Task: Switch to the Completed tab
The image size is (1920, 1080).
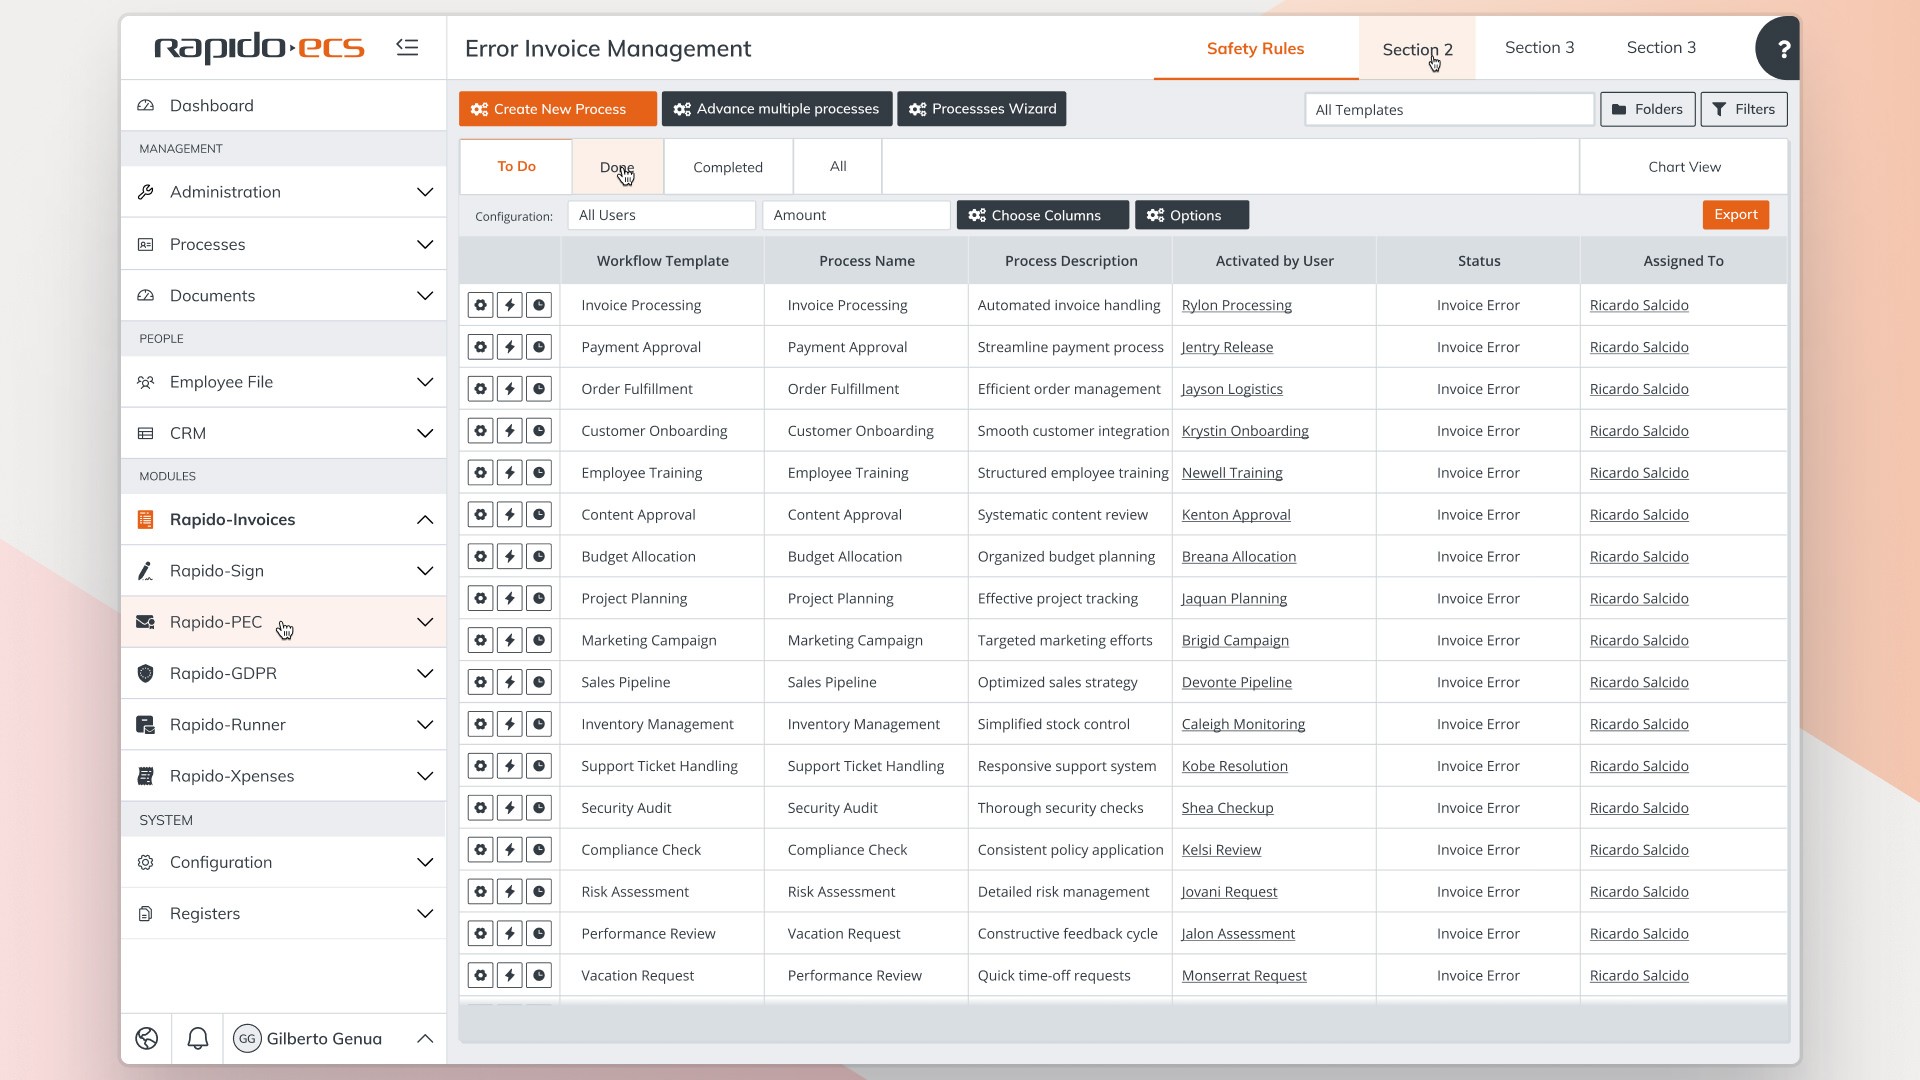Action: pos(727,166)
